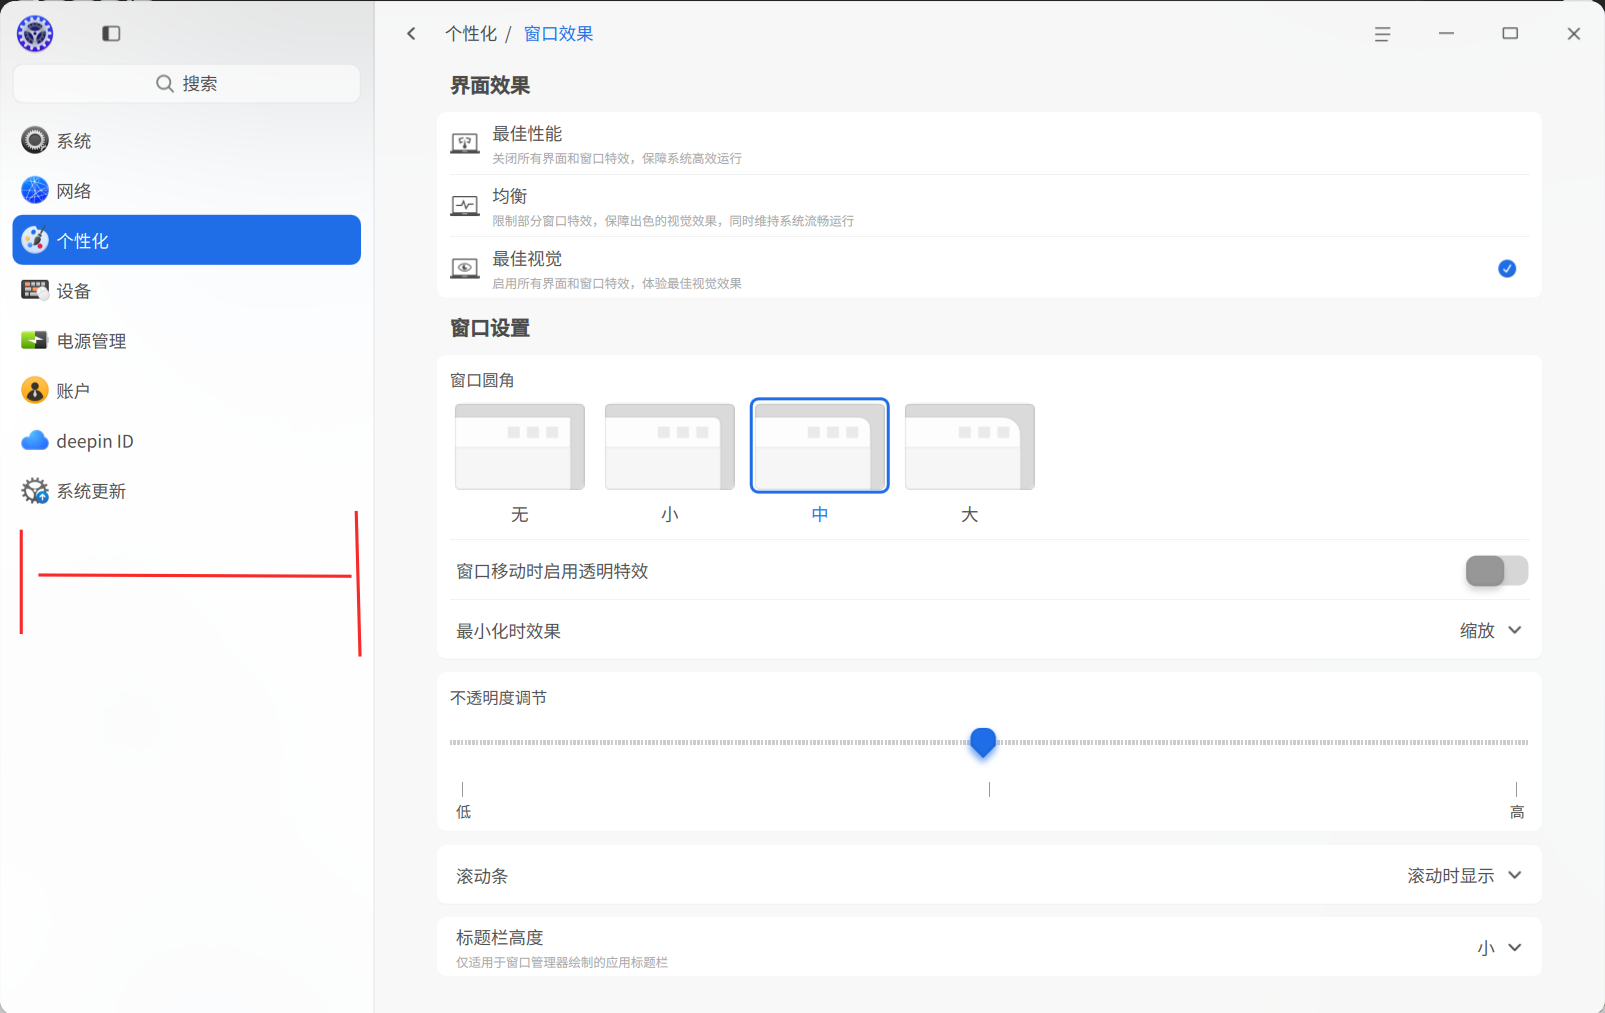Click the 高 end of opacity slider

click(1517, 812)
